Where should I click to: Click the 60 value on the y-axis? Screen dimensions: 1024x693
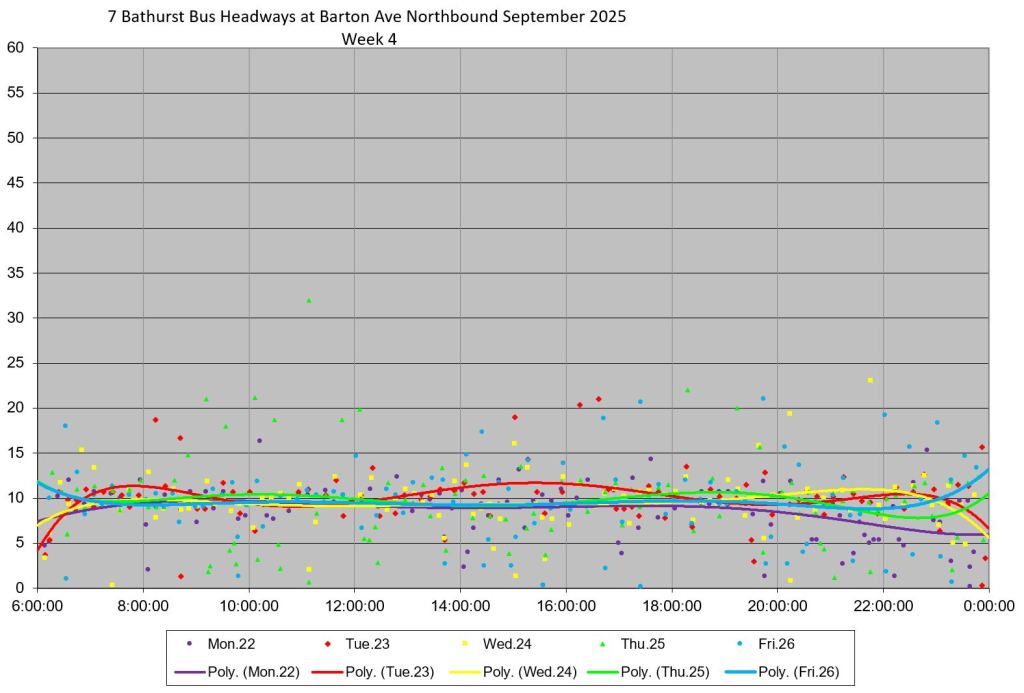pyautogui.click(x=15, y=48)
